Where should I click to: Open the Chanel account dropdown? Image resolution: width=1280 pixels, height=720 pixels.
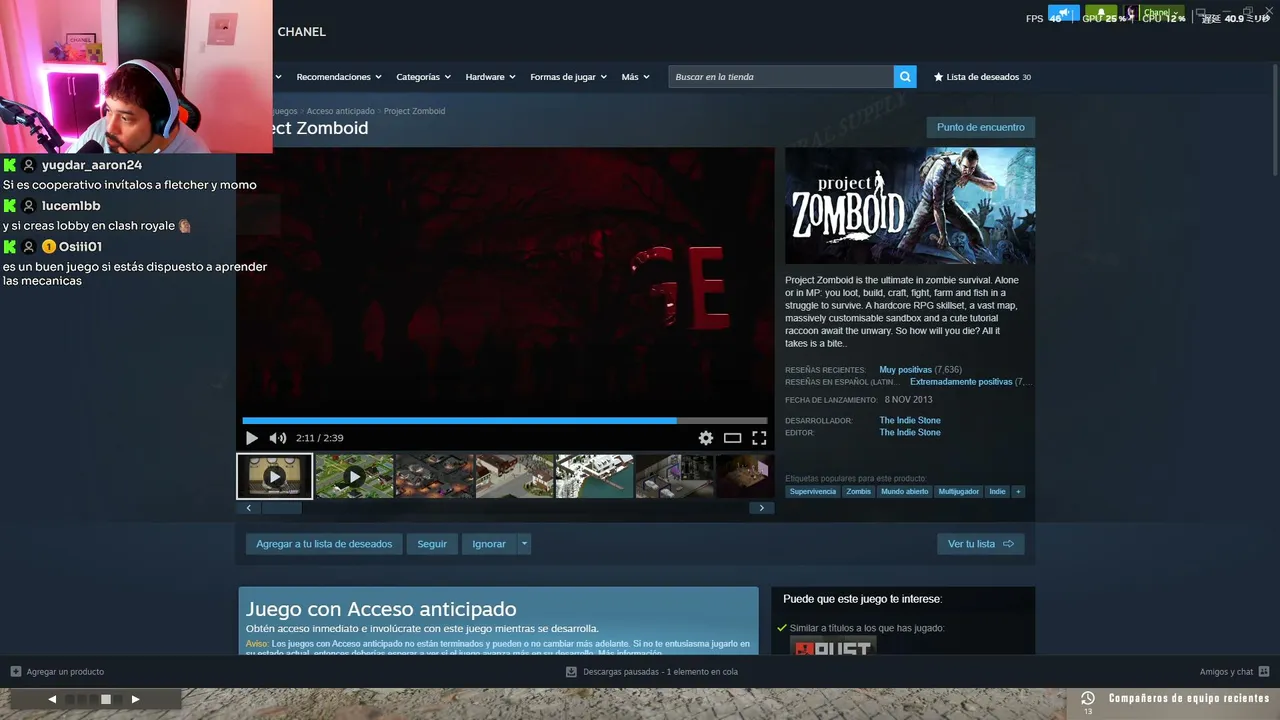[x=1161, y=13]
